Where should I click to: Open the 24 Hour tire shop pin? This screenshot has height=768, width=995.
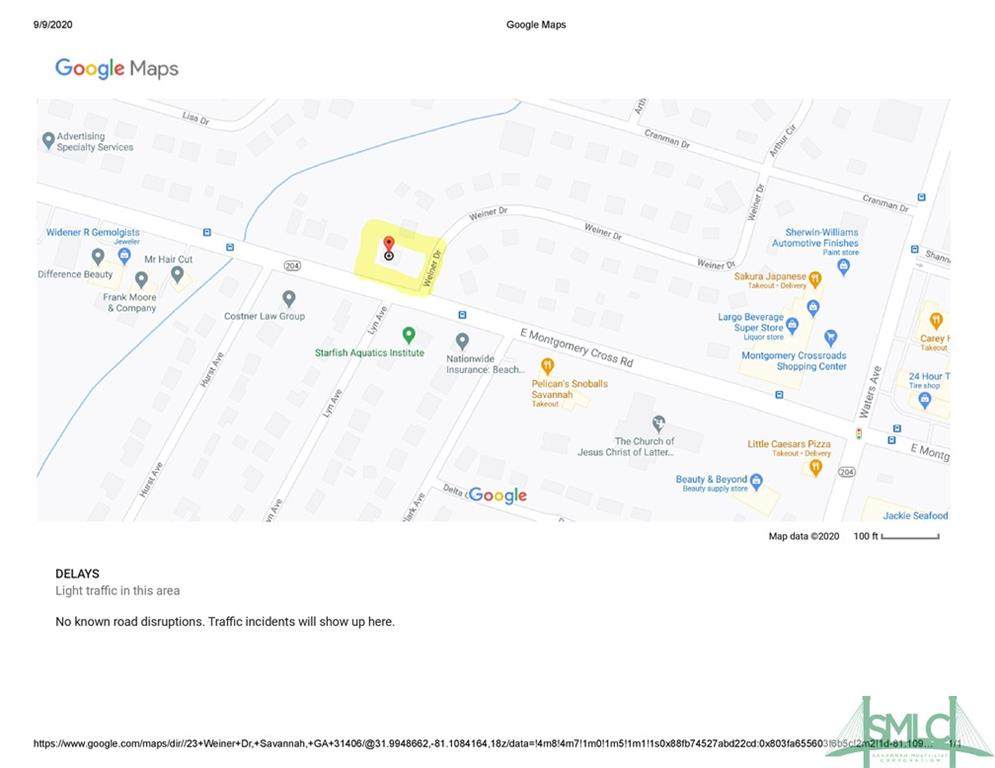(x=925, y=400)
